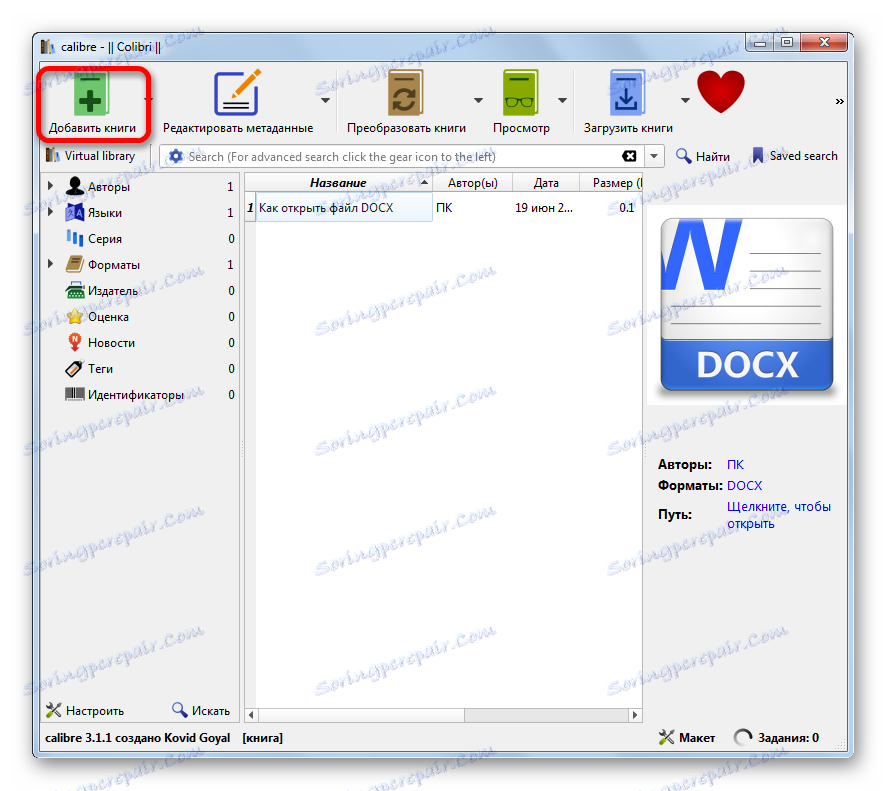Viewport: 887px width, 791px height.
Task: Open the Просмотр dropdown arrow
Action: [x=562, y=101]
